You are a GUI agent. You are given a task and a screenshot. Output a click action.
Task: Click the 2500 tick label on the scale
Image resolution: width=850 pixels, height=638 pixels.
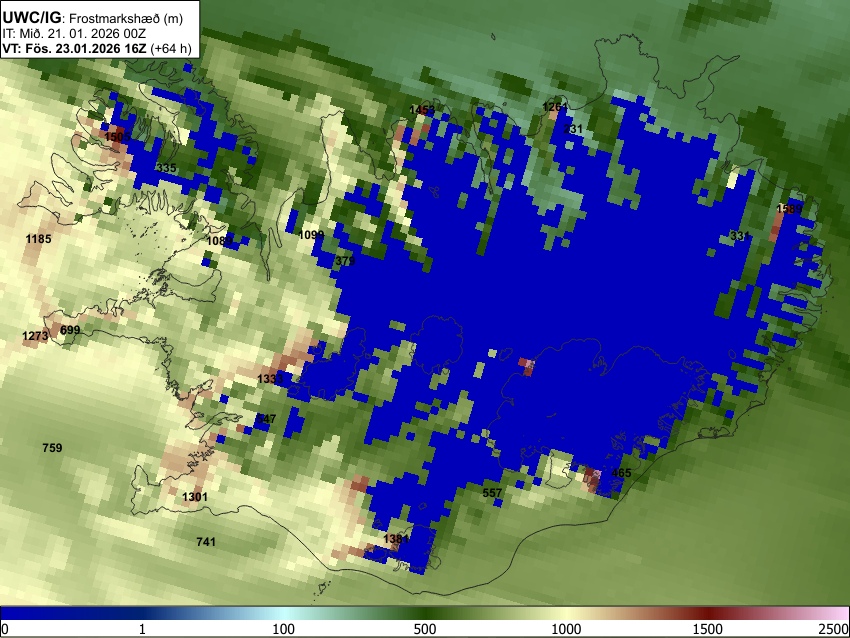(x=834, y=629)
